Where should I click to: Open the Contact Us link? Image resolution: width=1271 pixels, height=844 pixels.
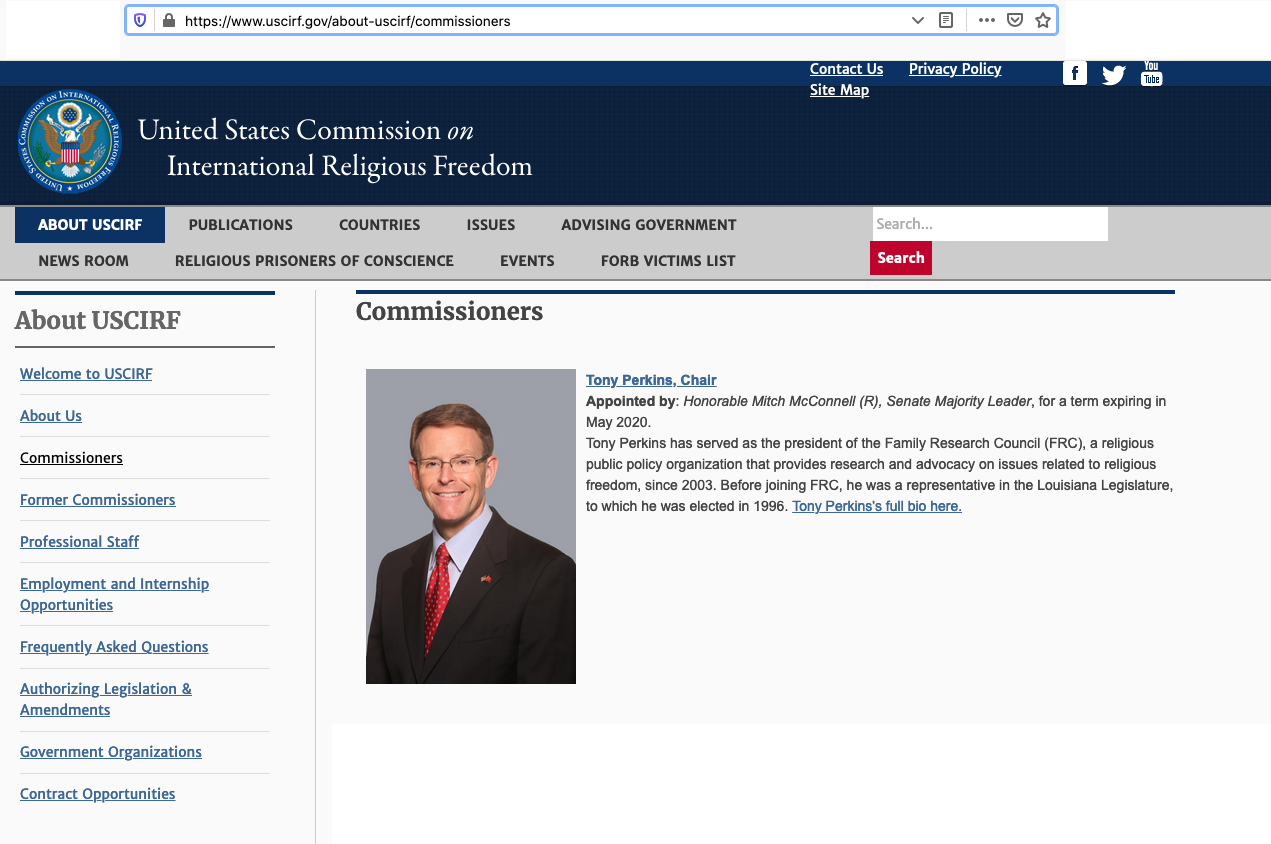pos(846,69)
